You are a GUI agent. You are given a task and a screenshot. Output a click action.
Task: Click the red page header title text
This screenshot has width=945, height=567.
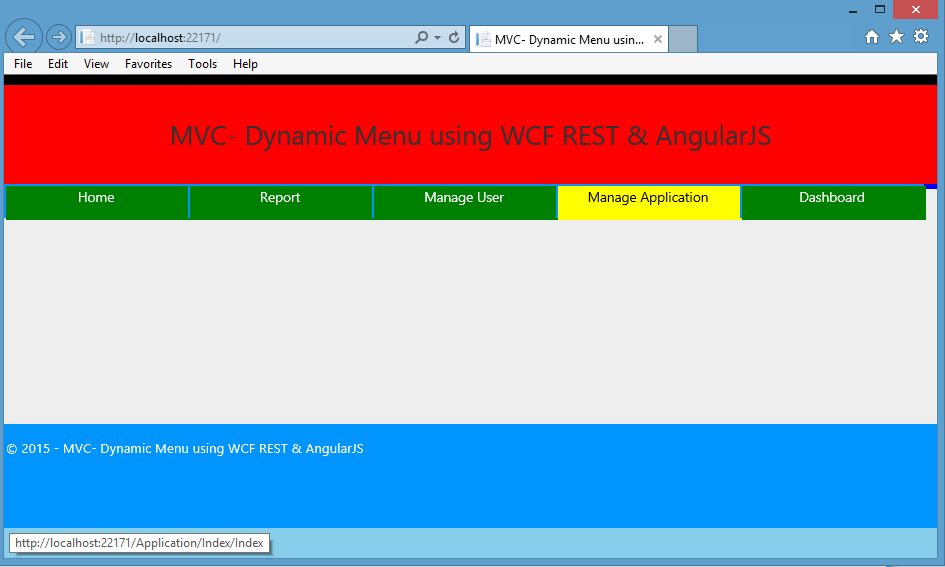[x=470, y=136]
